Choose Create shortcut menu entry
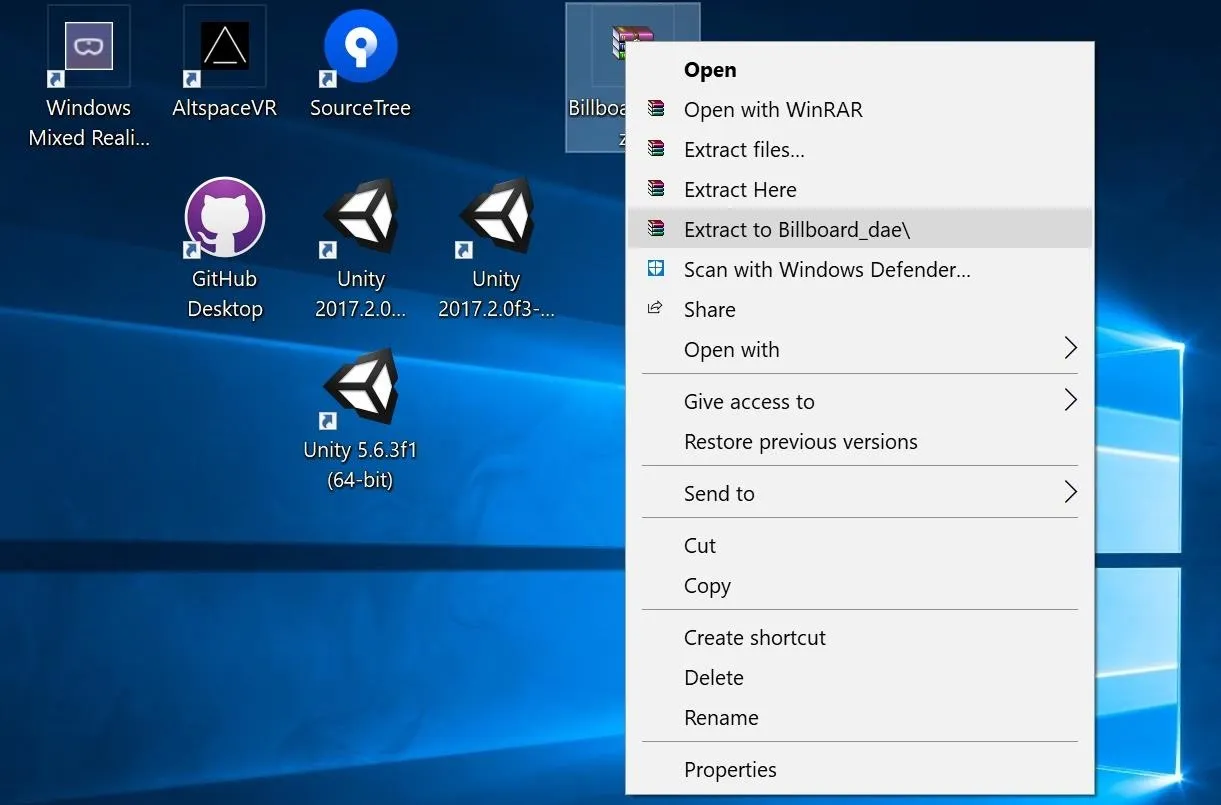This screenshot has width=1221, height=805. (x=860, y=638)
